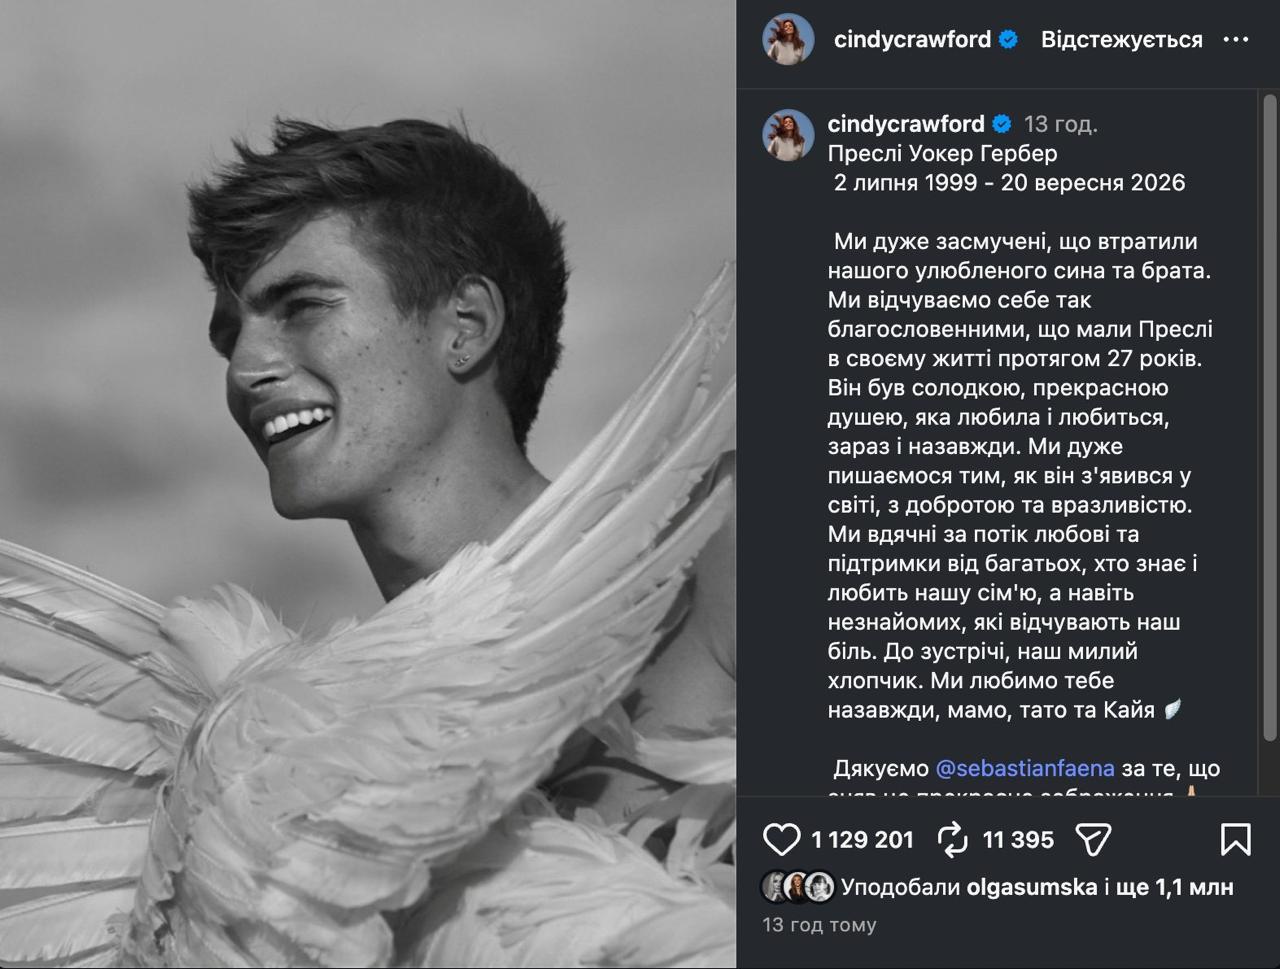This screenshot has height=969, width=1280.
Task: Click the 1 129 201 likes count
Action: tap(862, 840)
